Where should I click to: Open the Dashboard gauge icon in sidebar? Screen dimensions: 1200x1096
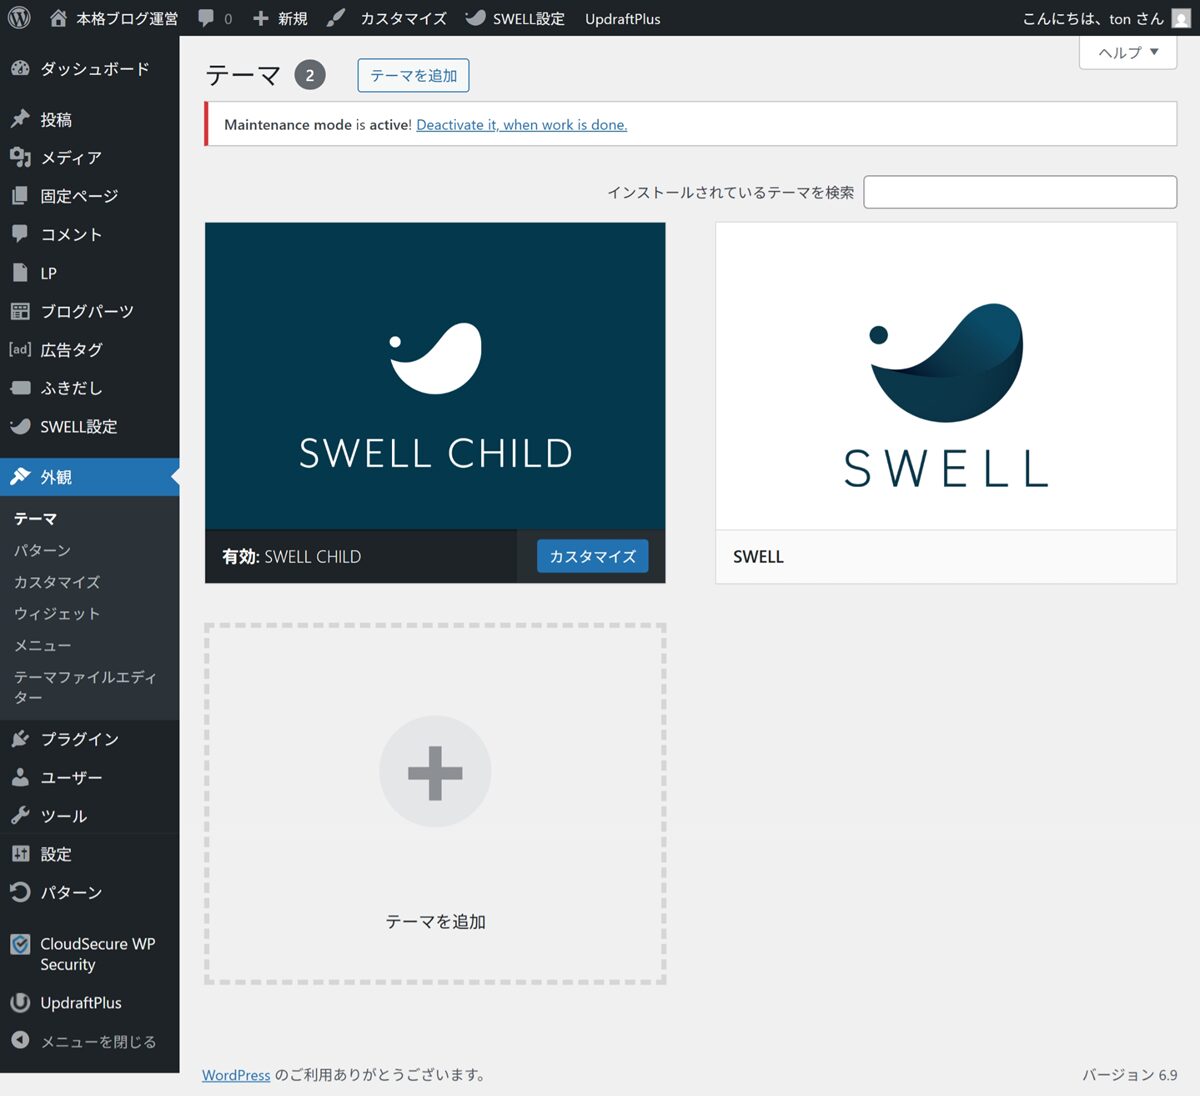tap(20, 69)
